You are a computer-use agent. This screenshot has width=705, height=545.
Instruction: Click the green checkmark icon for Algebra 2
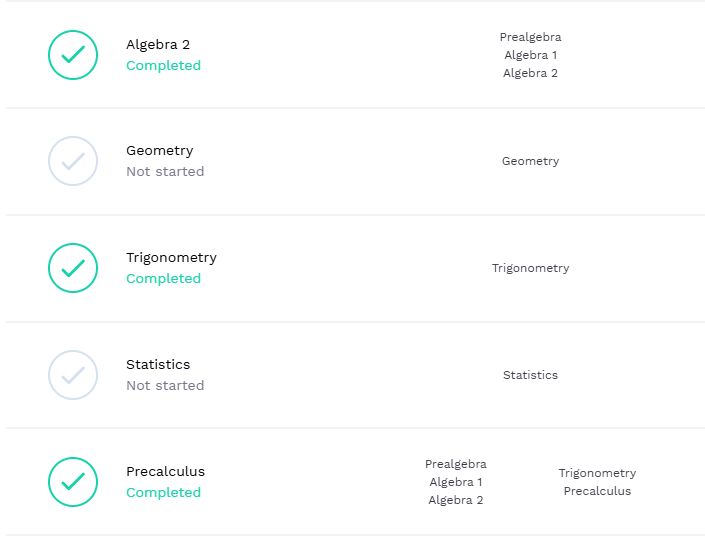coord(73,55)
